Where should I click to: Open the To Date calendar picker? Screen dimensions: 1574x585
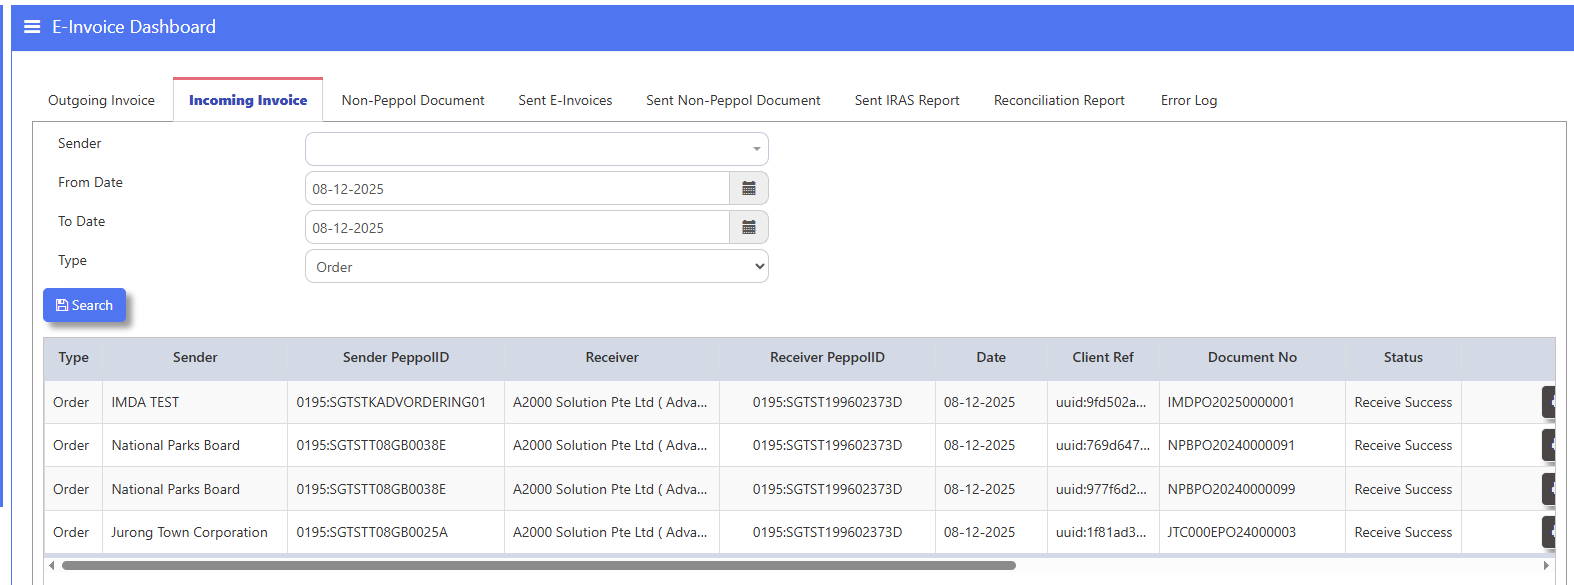point(749,227)
